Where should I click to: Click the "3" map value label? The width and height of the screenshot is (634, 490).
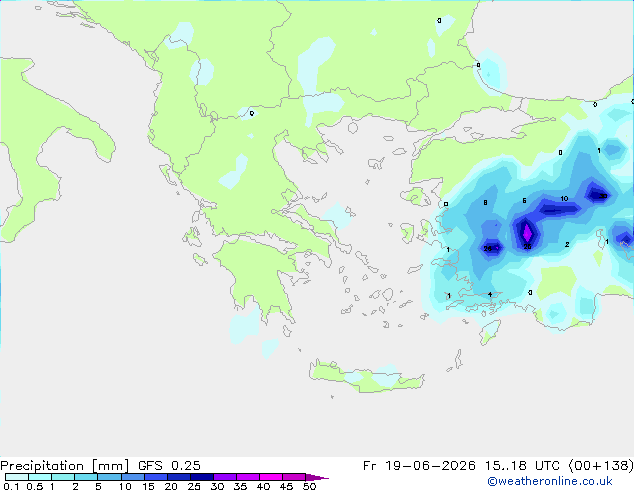click(530, 292)
